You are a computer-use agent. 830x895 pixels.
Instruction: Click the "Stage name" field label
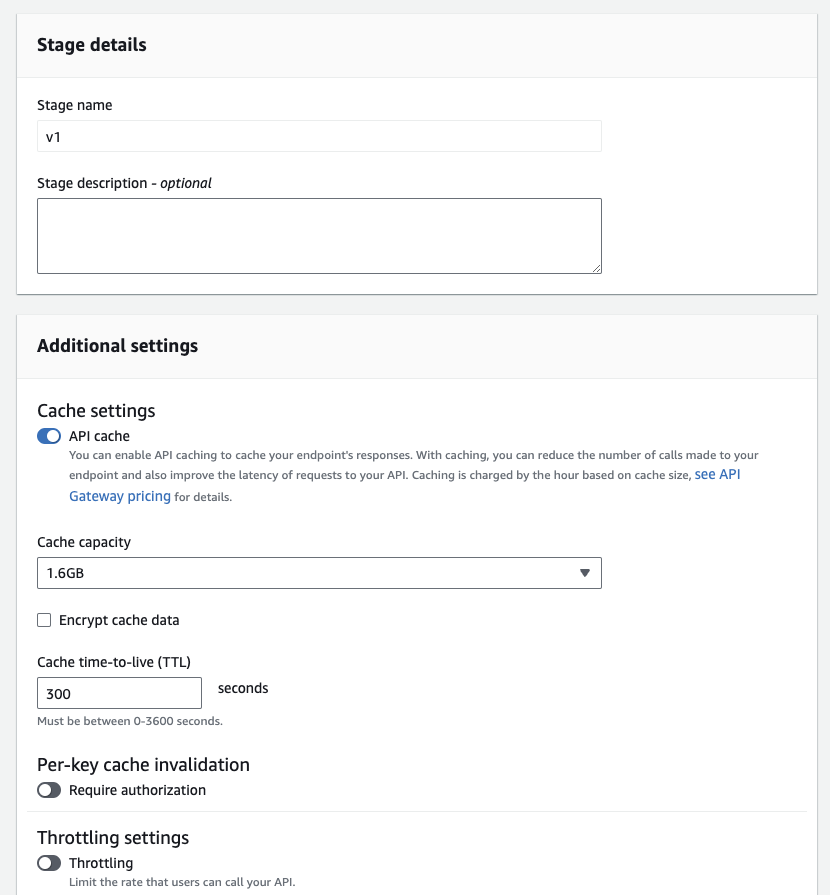pyautogui.click(x=75, y=105)
